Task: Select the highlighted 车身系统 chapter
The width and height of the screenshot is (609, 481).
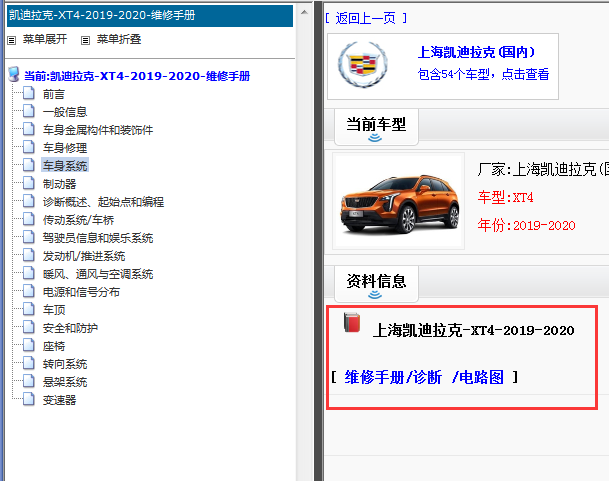Action: click(65, 166)
